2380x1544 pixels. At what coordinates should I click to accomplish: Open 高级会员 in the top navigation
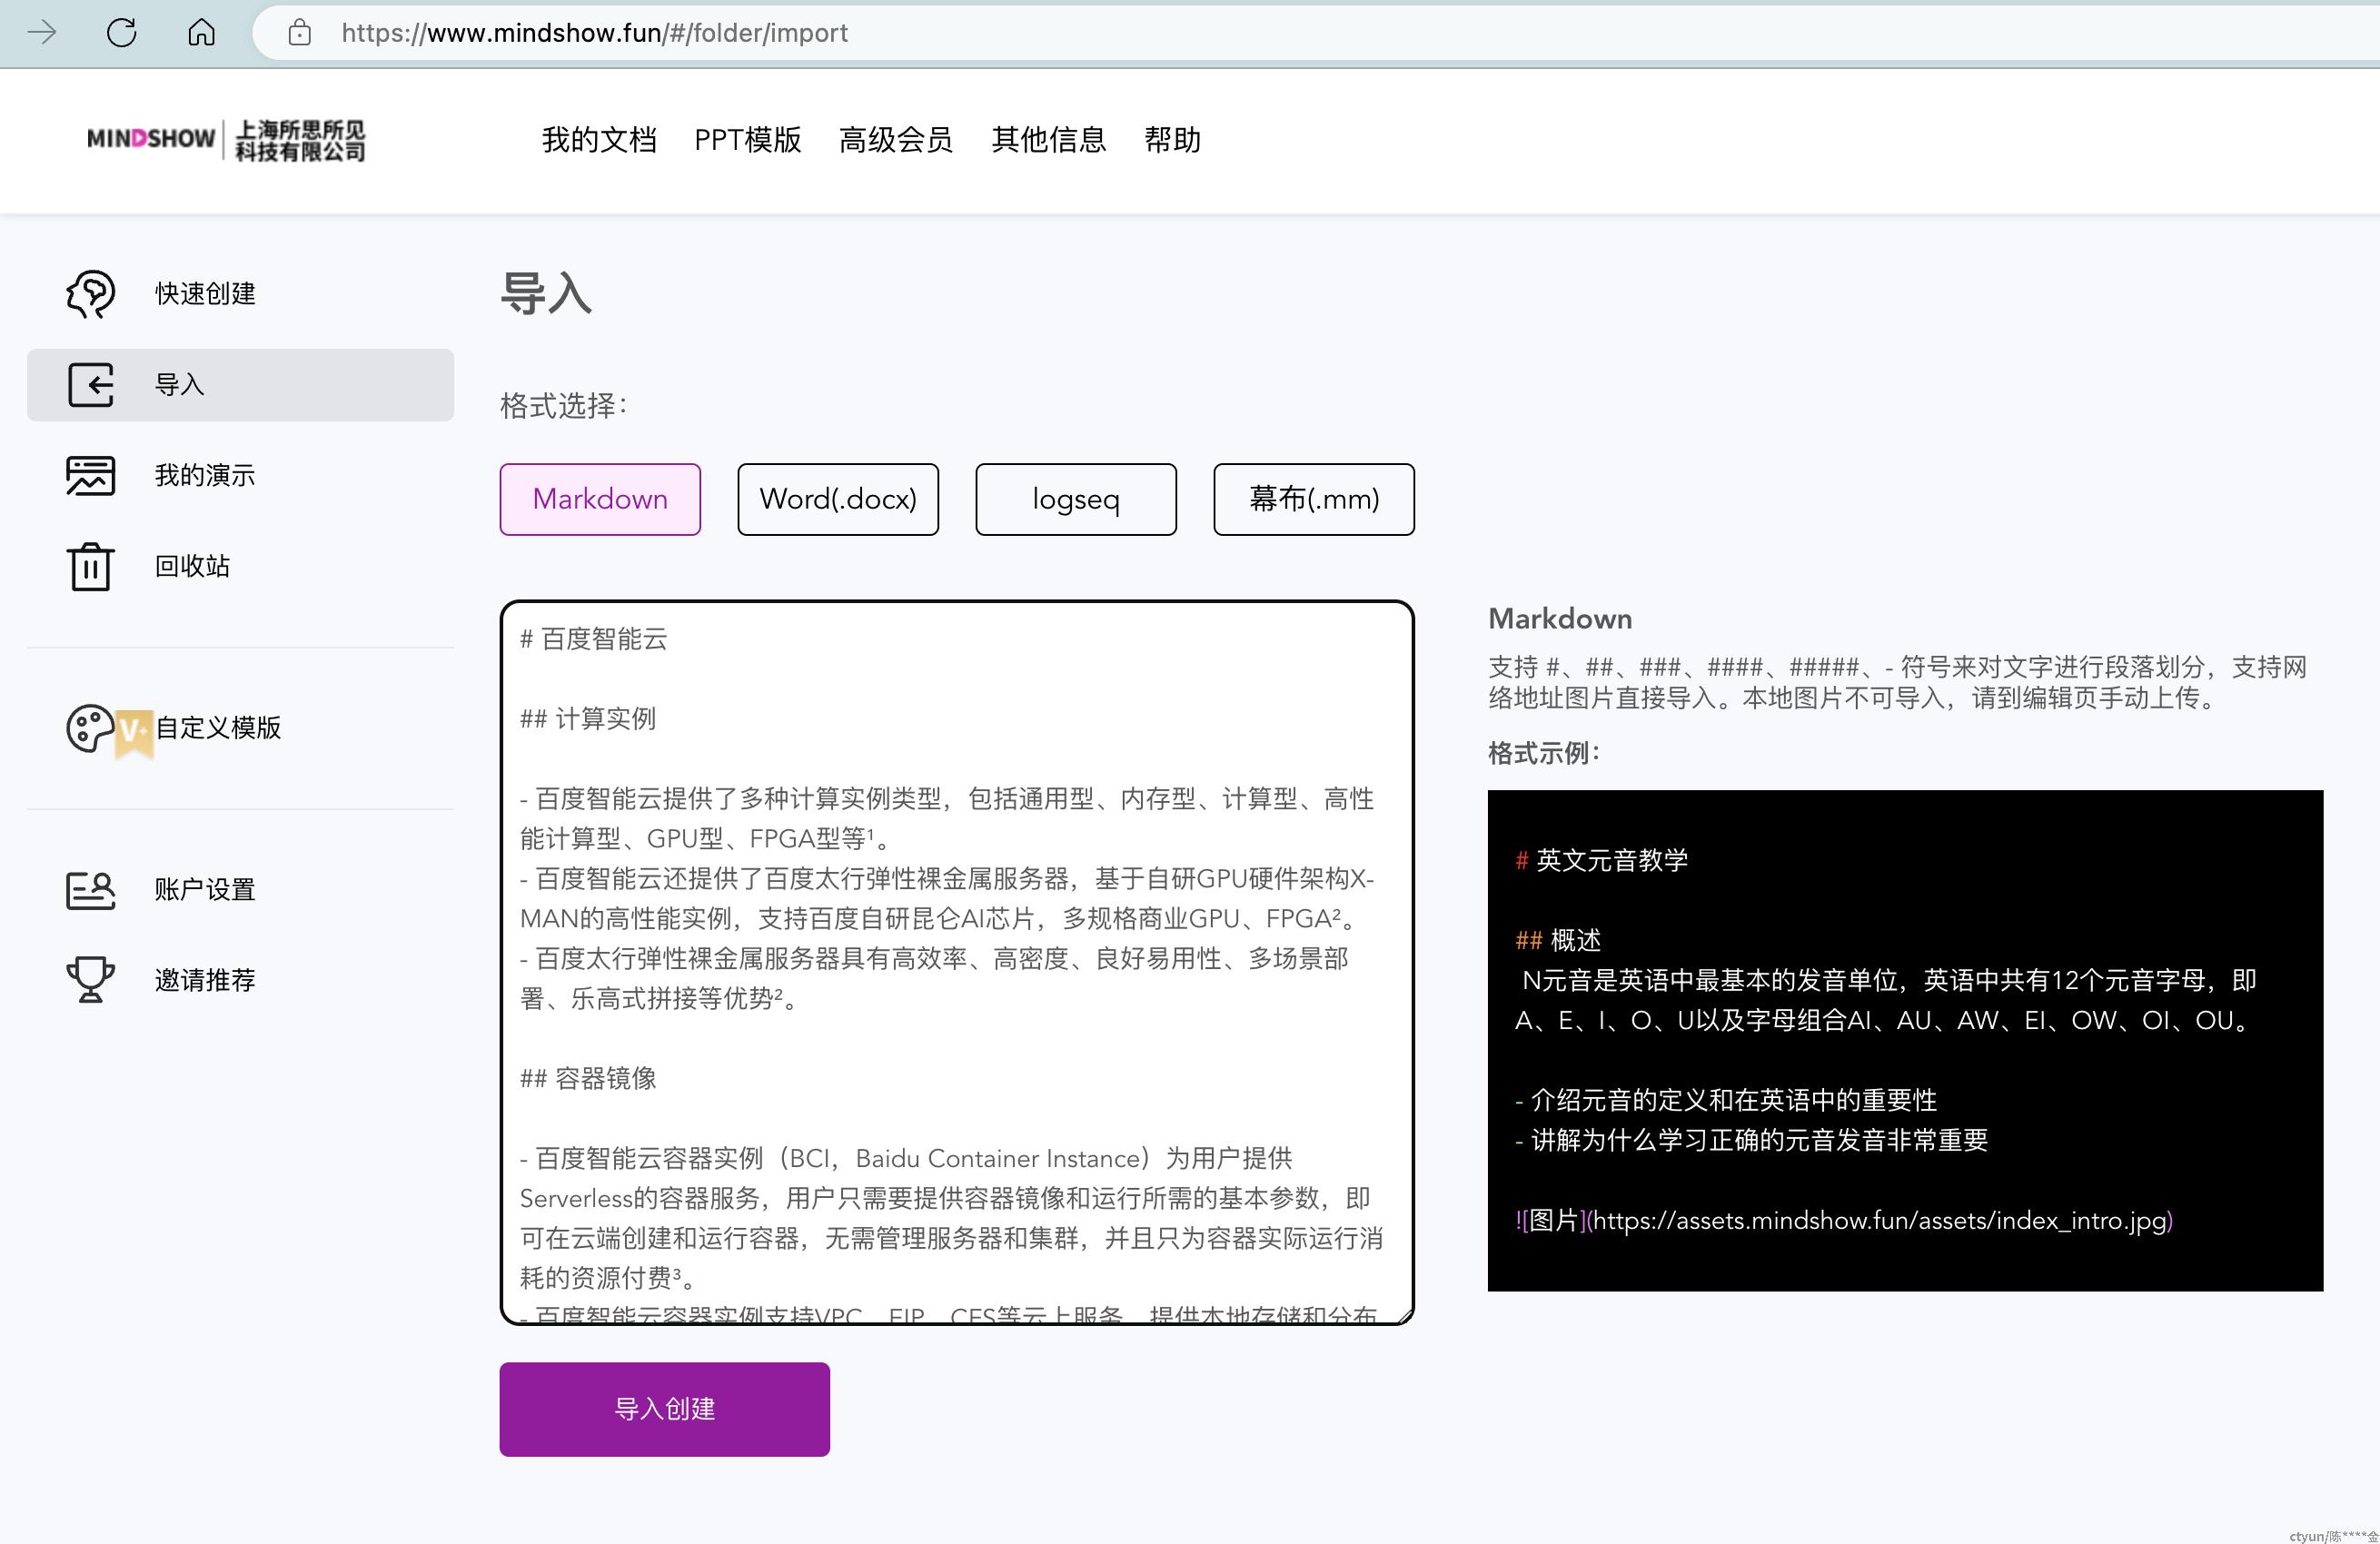[x=896, y=140]
